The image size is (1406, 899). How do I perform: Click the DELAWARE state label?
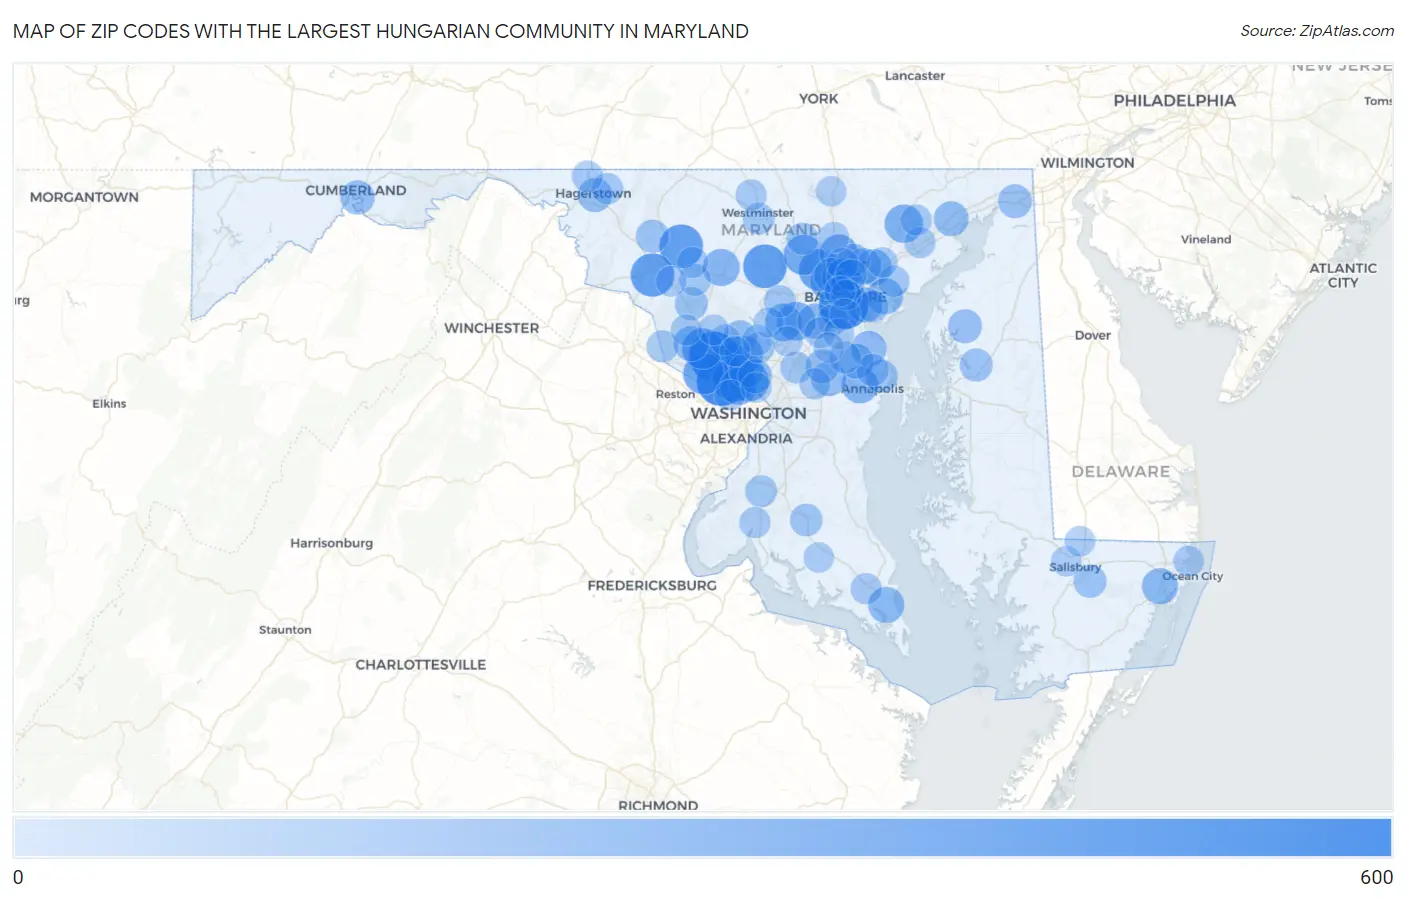[x=1120, y=471]
